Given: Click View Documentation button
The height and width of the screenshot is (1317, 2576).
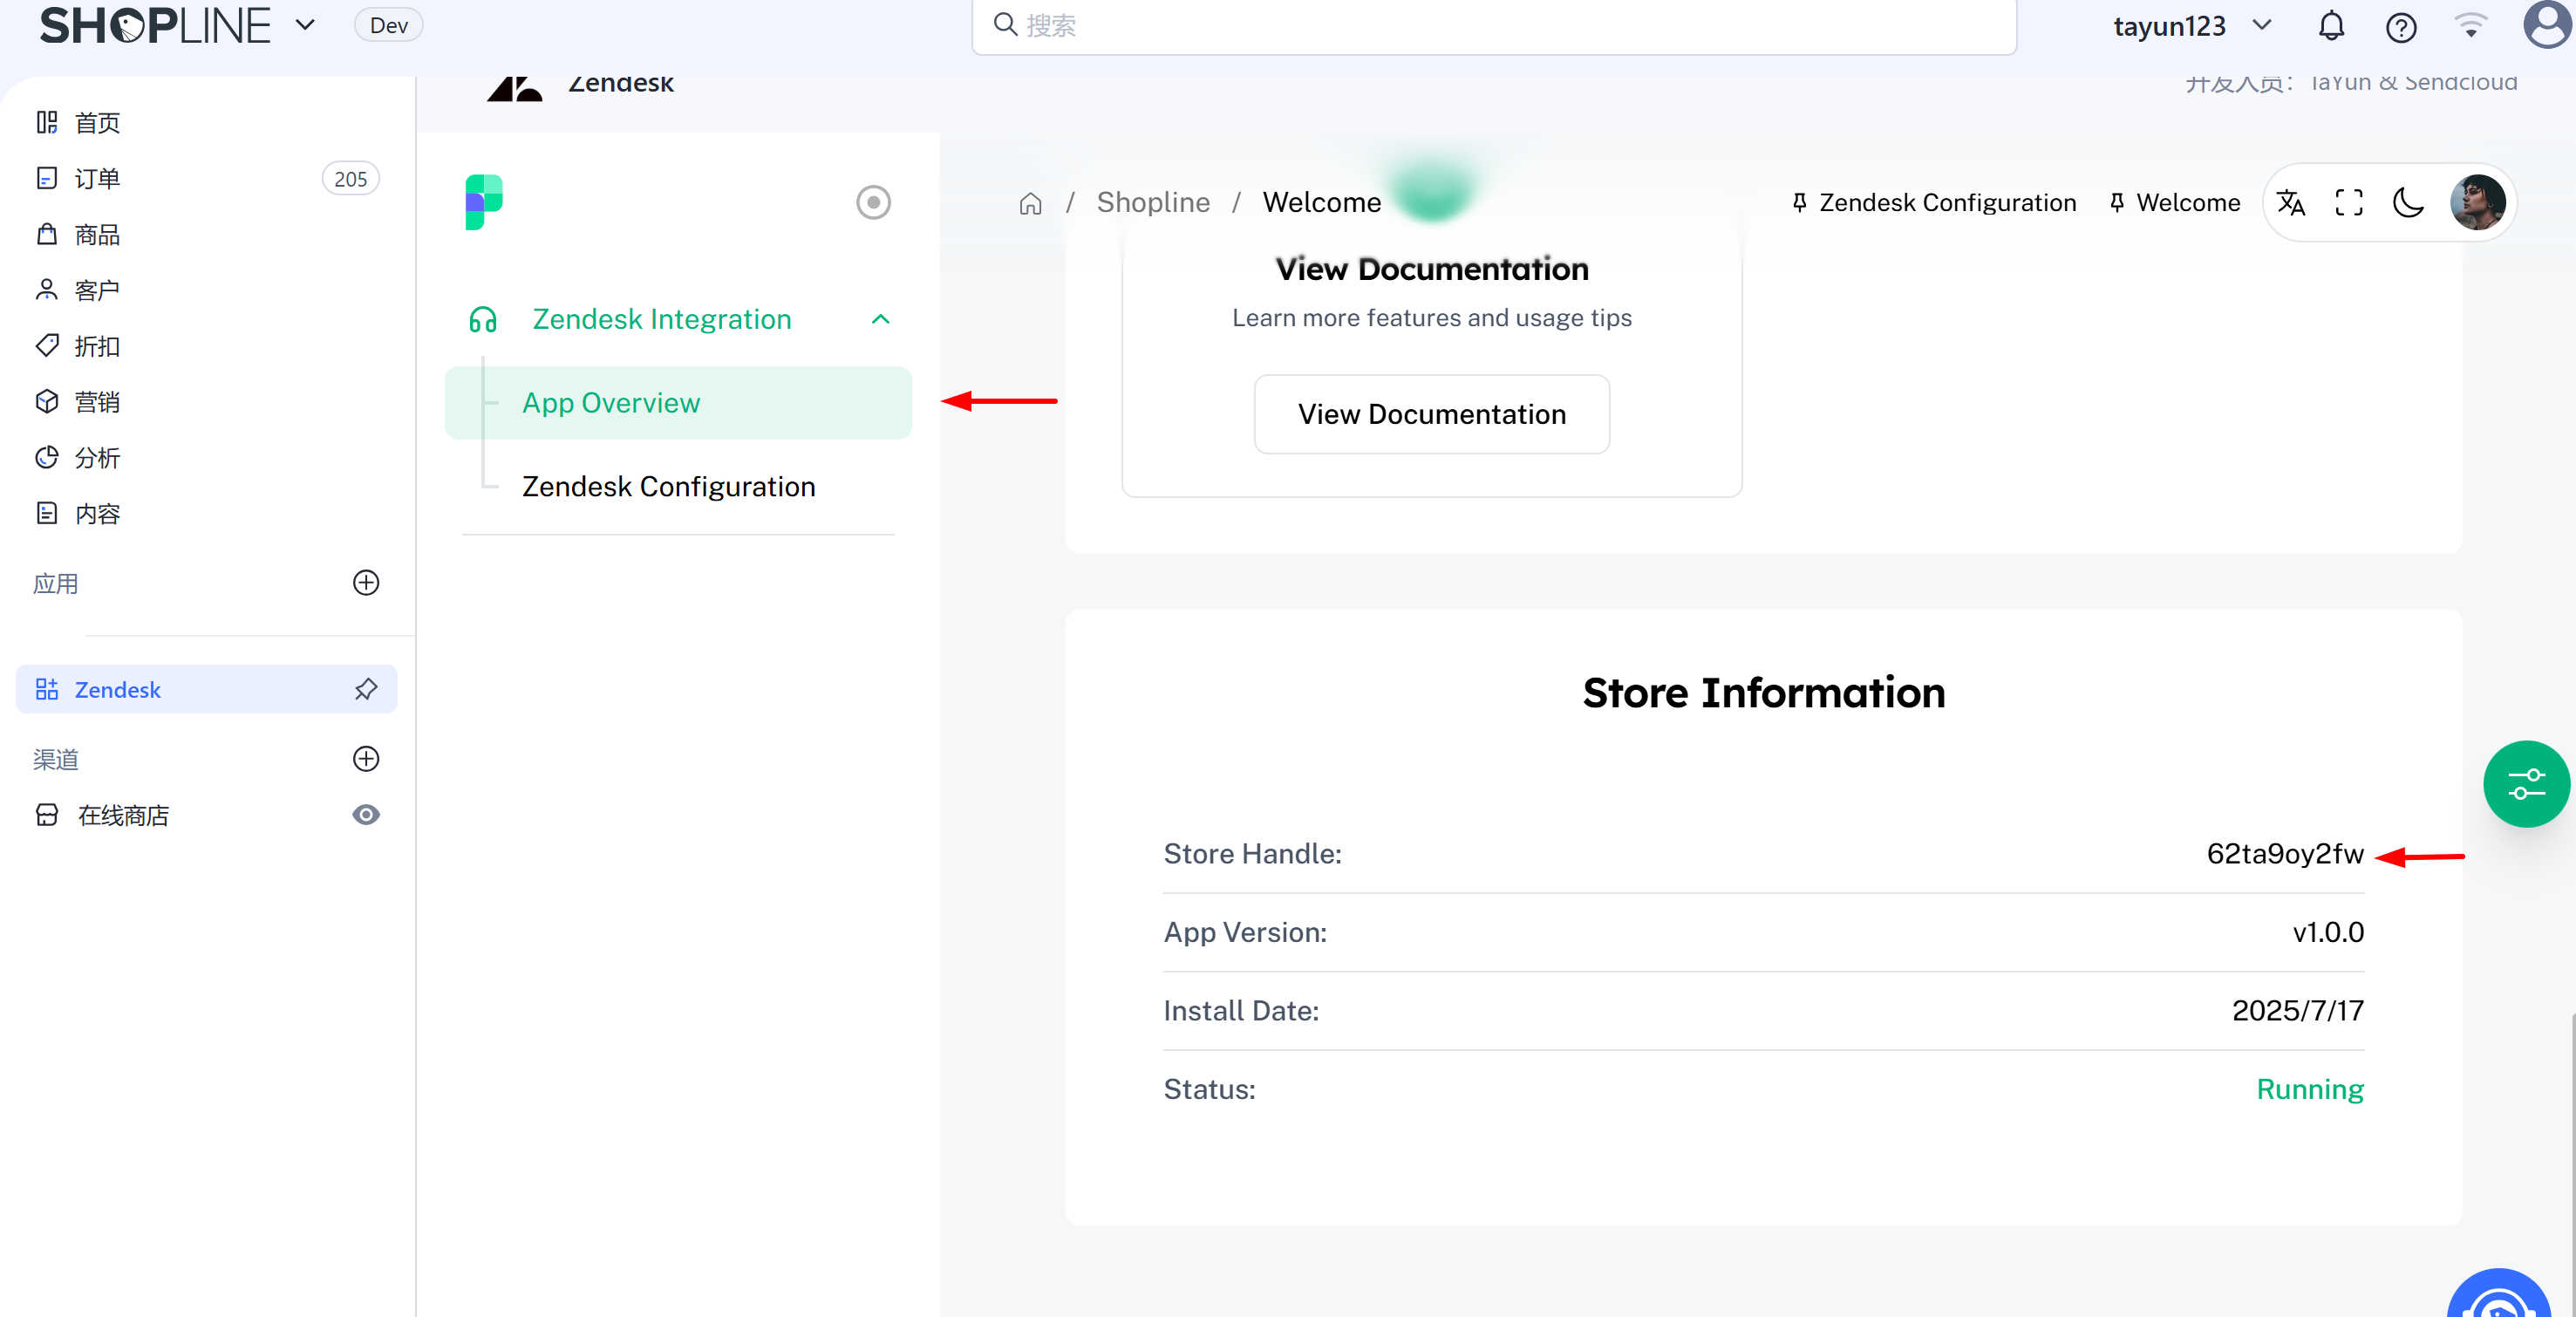Looking at the screenshot, I should pyautogui.click(x=1432, y=414).
